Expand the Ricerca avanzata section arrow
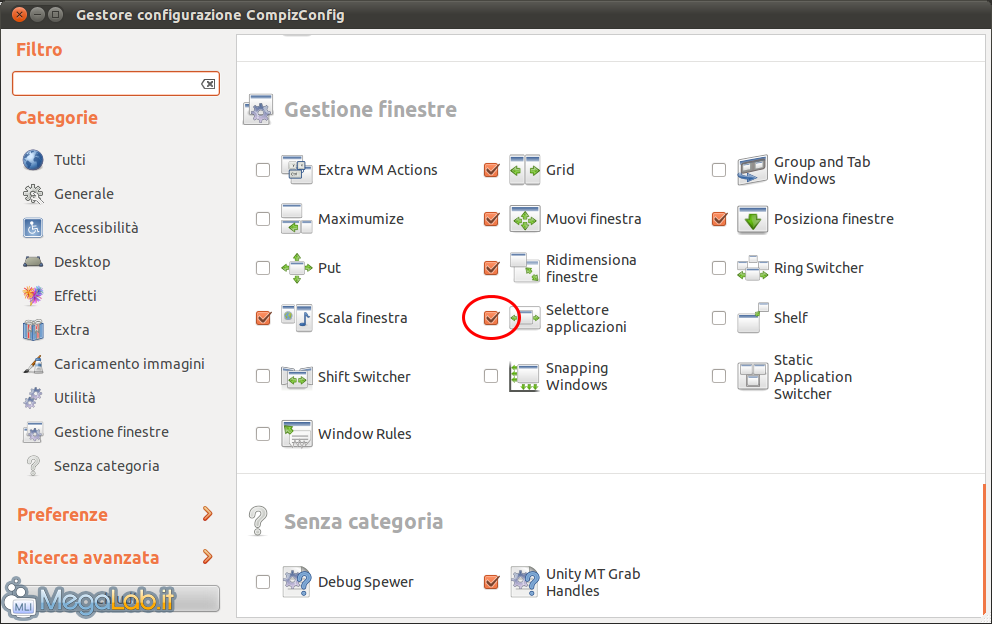 coord(208,557)
